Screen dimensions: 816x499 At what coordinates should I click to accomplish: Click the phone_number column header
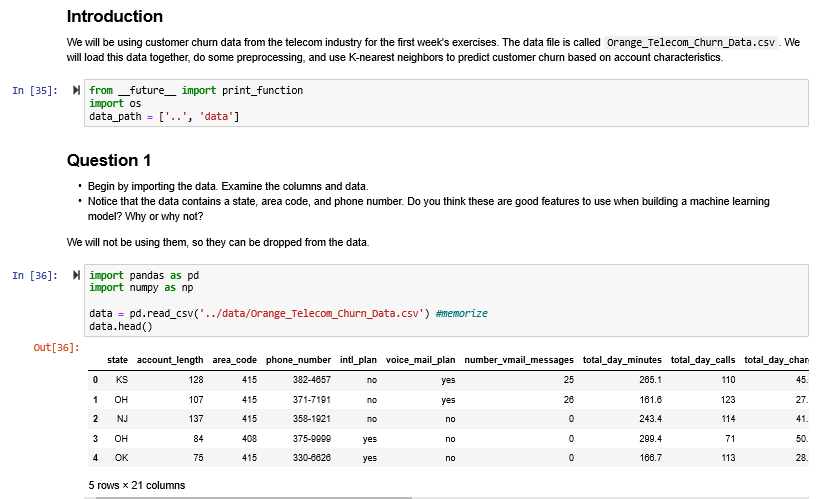pos(298,360)
